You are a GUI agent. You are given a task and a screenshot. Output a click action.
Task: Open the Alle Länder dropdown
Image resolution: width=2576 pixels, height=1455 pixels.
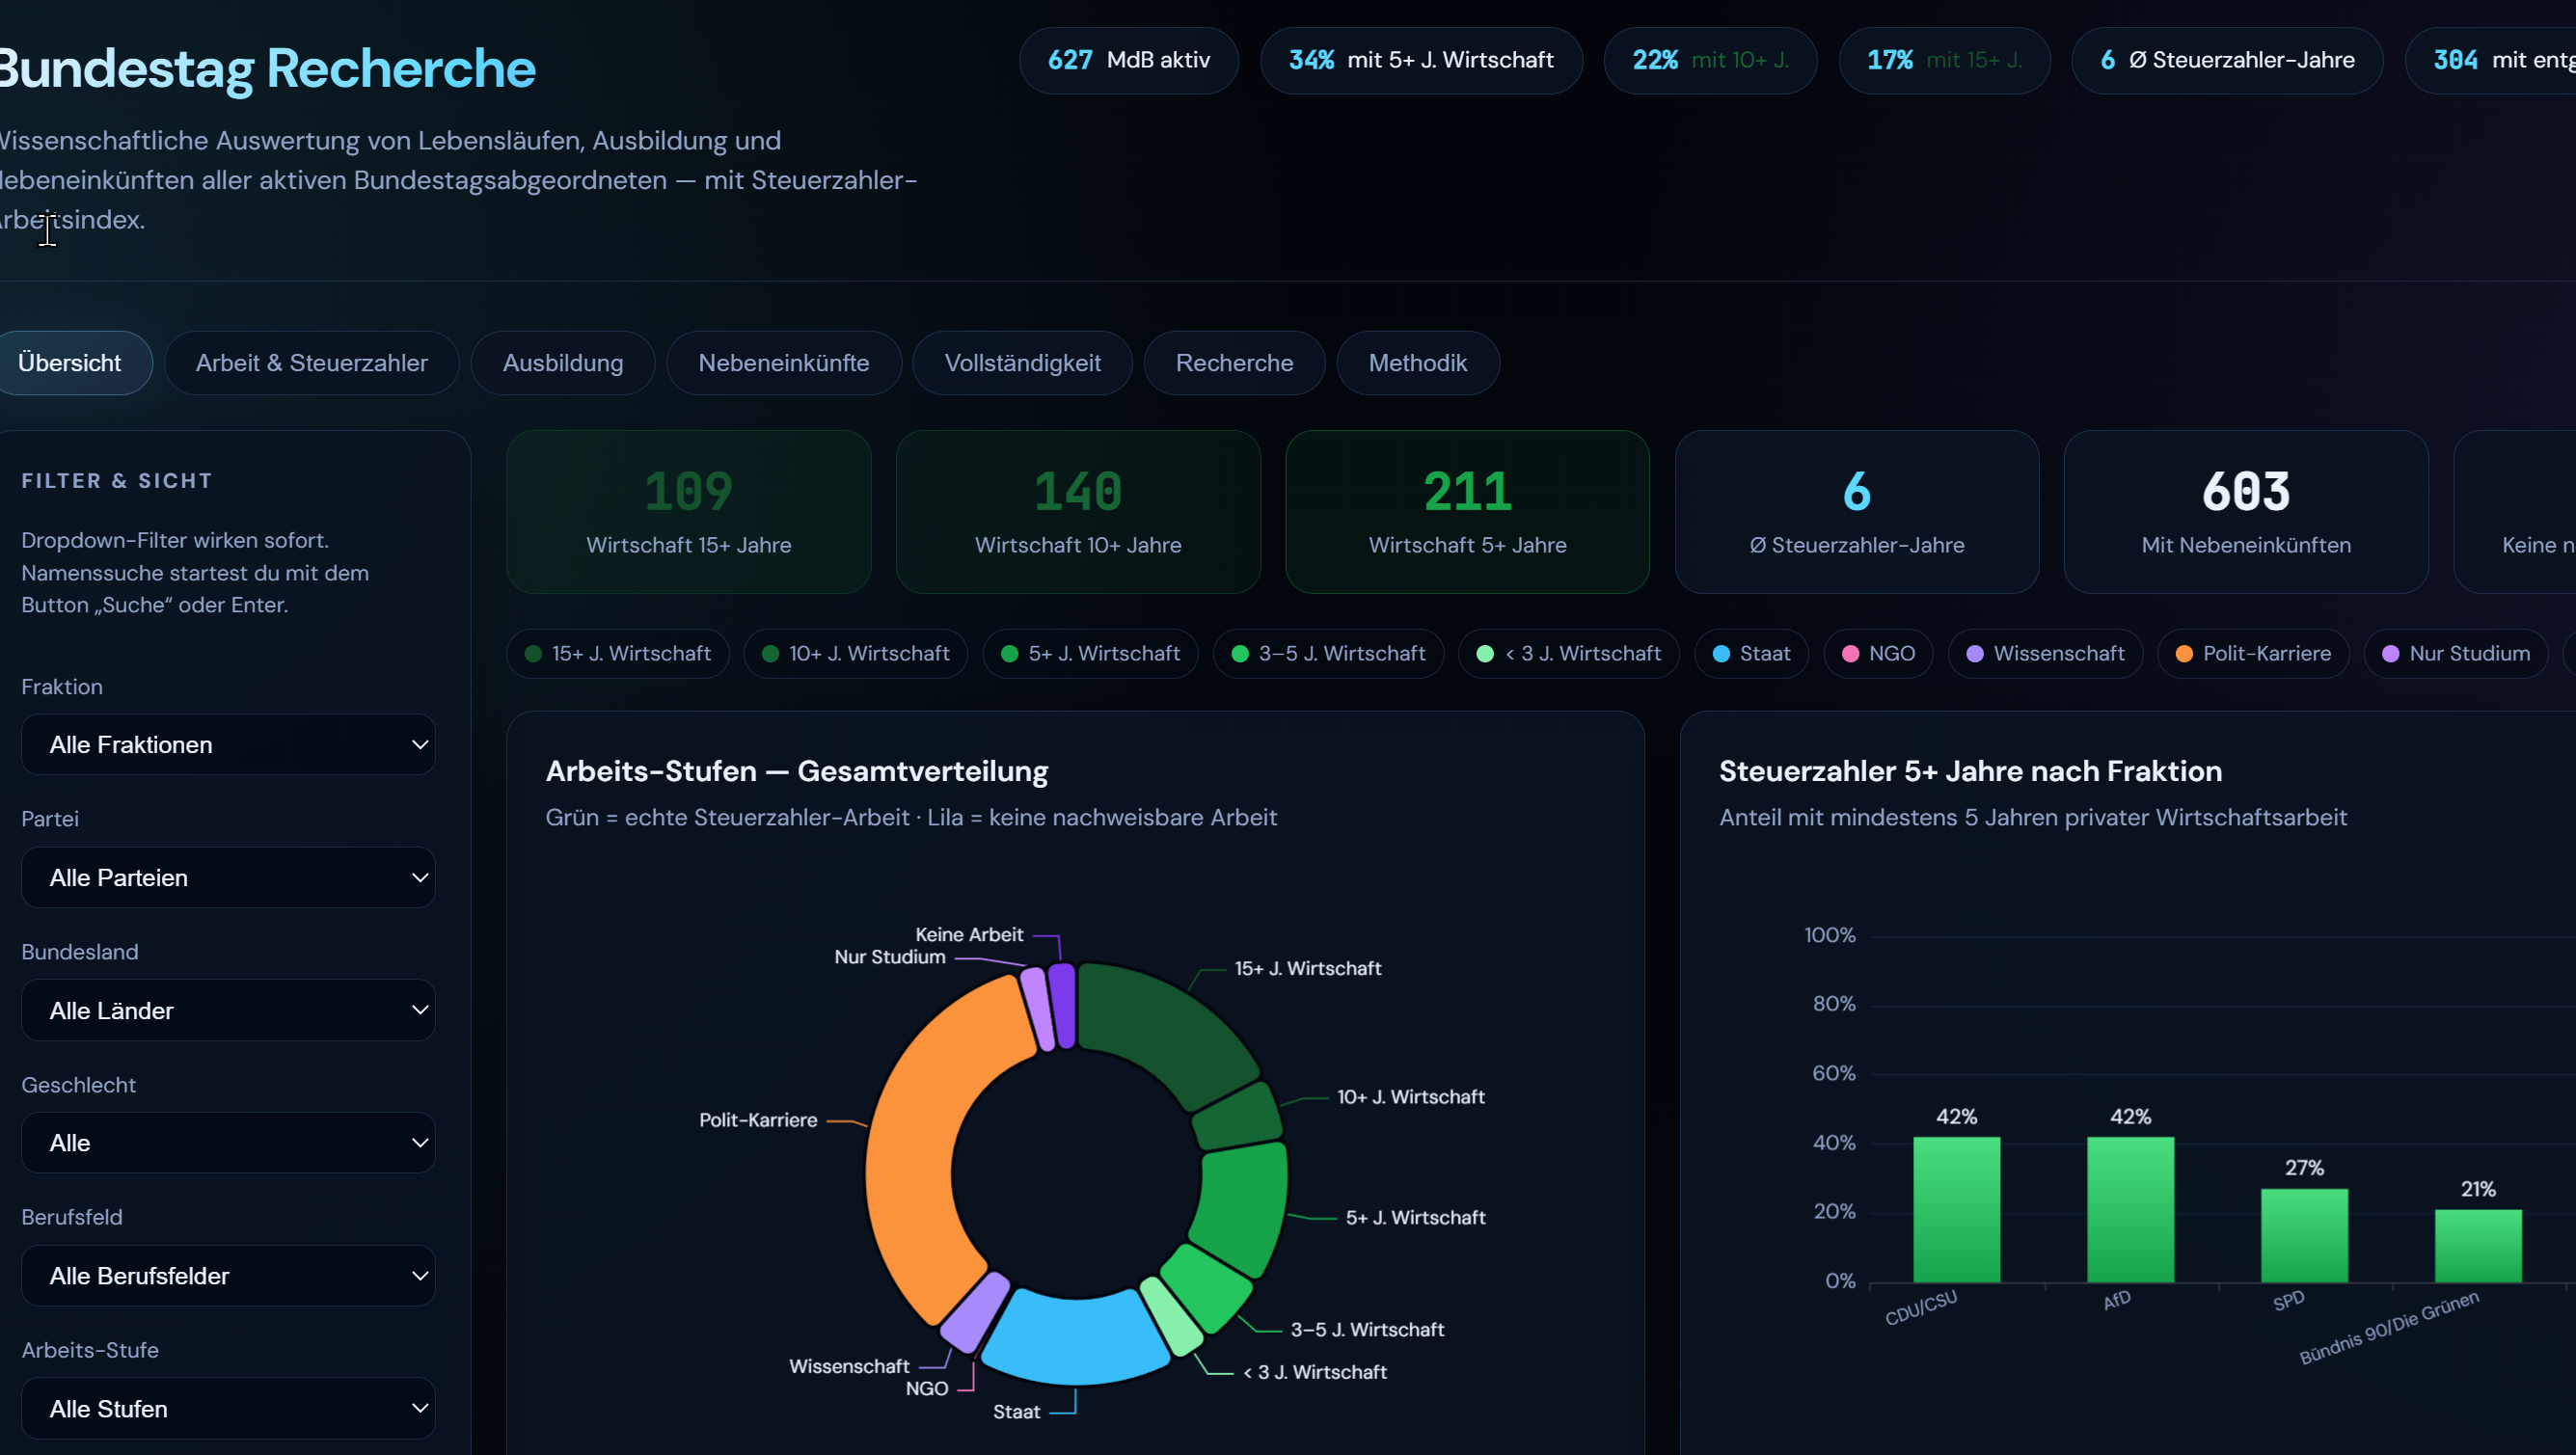228,1010
